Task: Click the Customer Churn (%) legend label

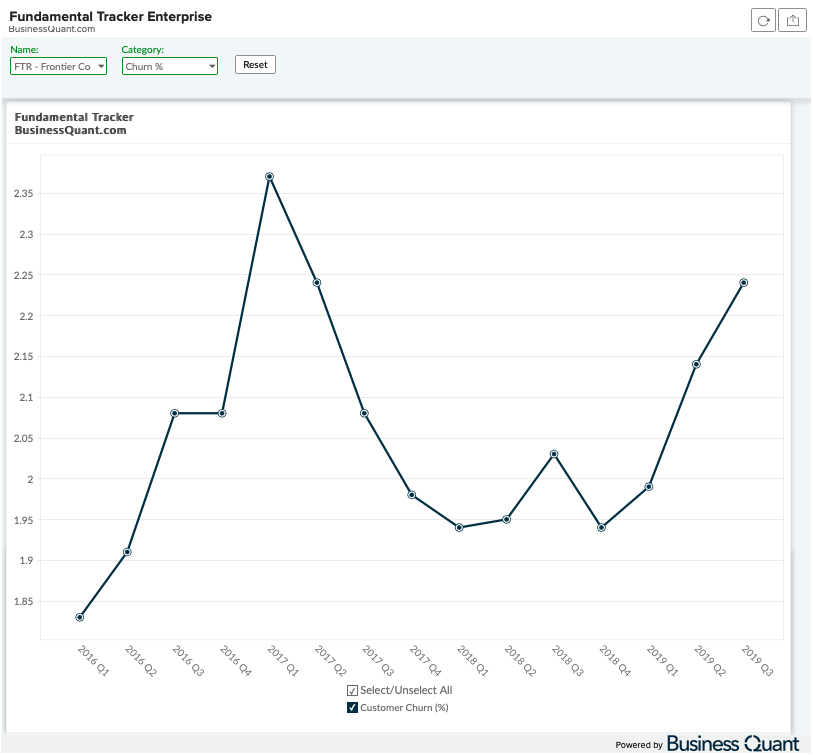Action: (404, 708)
